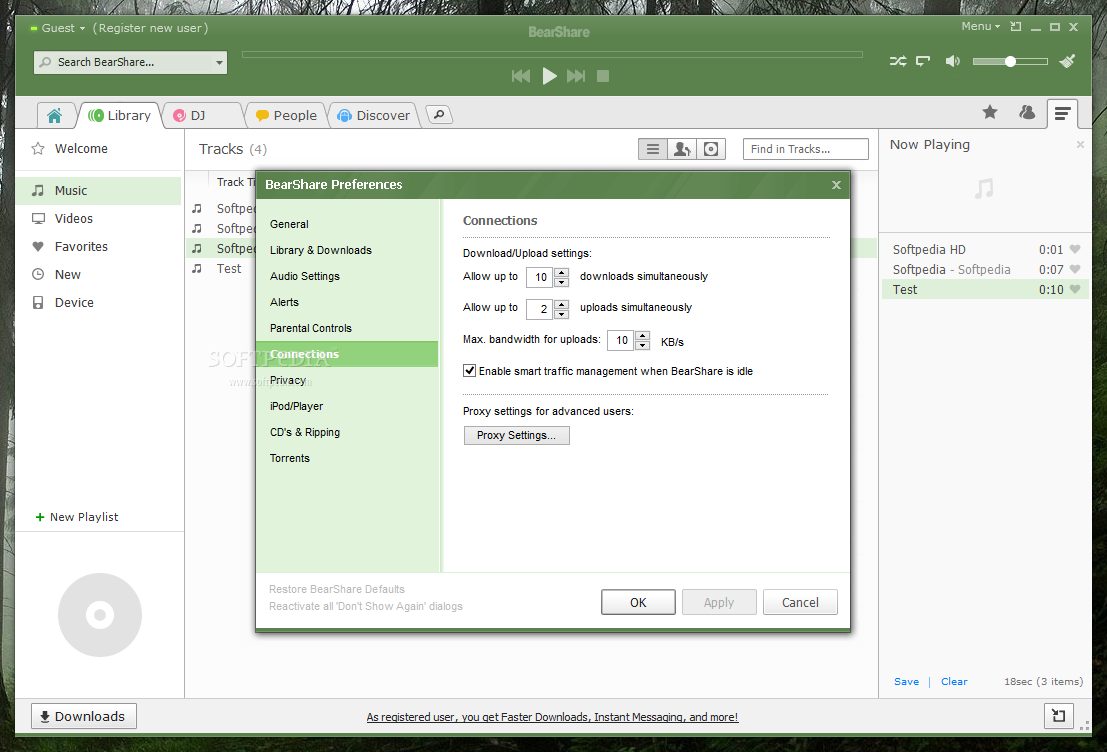This screenshot has width=1107, height=752.
Task: Click the track seek progress bar
Action: pos(552,54)
